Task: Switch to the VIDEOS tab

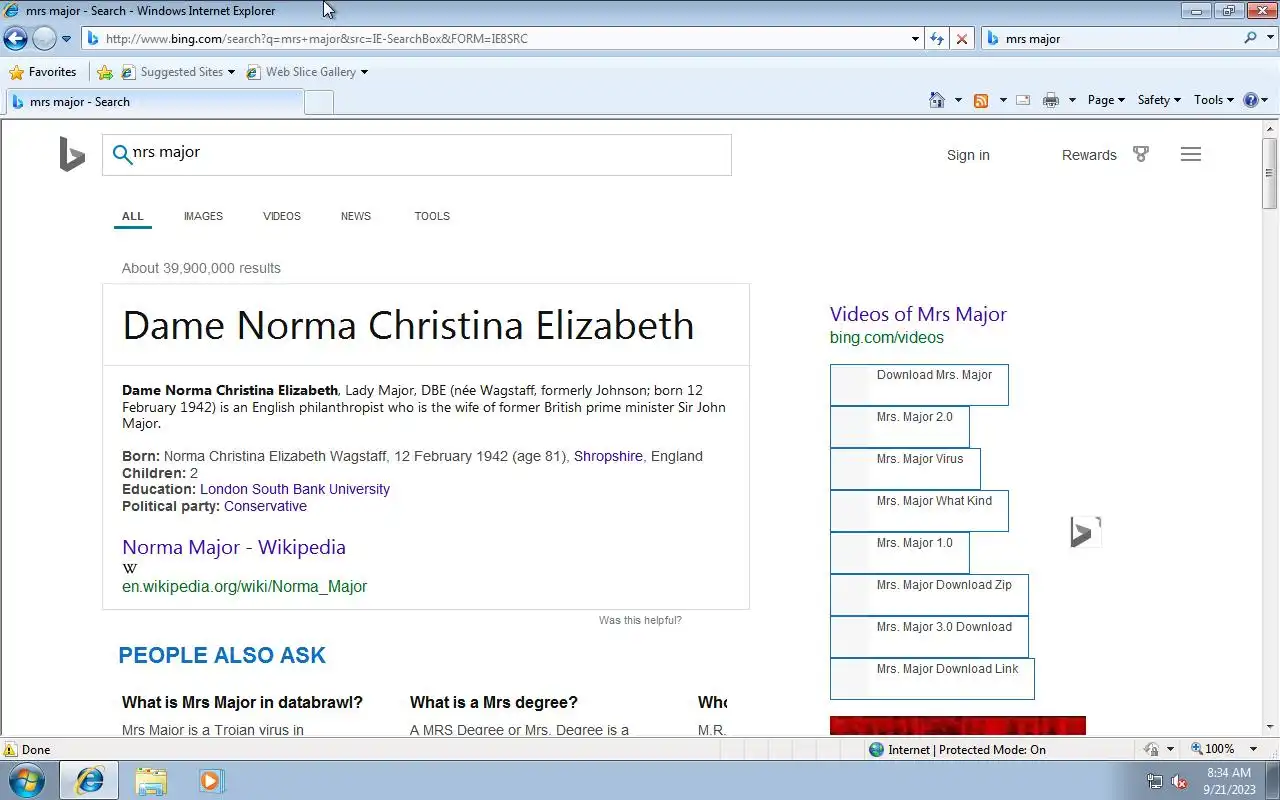Action: [x=282, y=216]
